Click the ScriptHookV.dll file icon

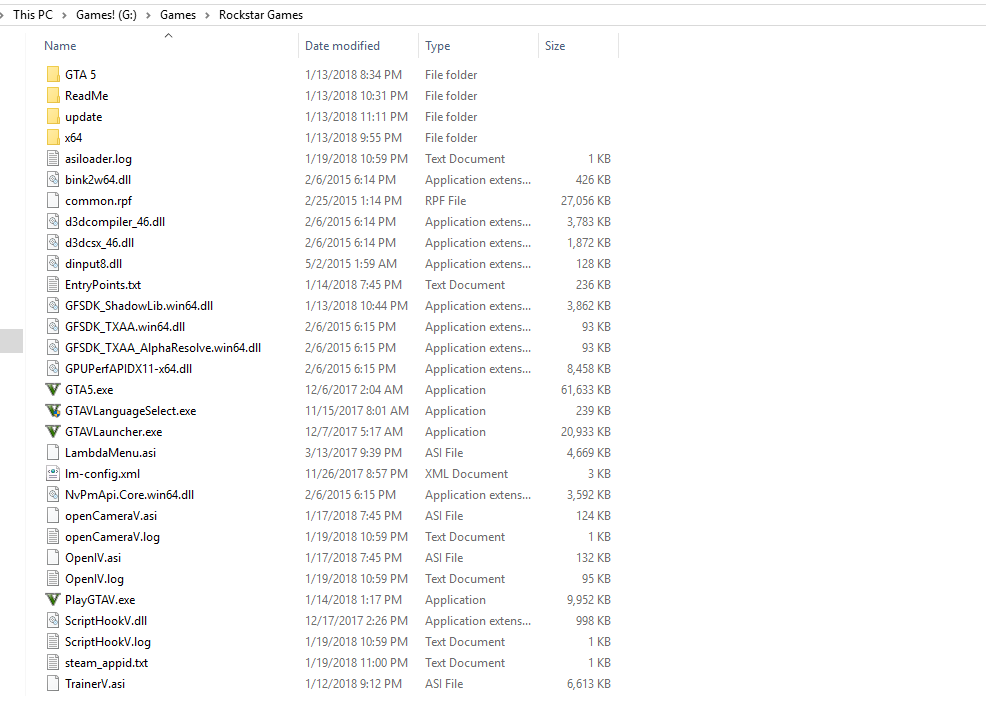click(53, 621)
